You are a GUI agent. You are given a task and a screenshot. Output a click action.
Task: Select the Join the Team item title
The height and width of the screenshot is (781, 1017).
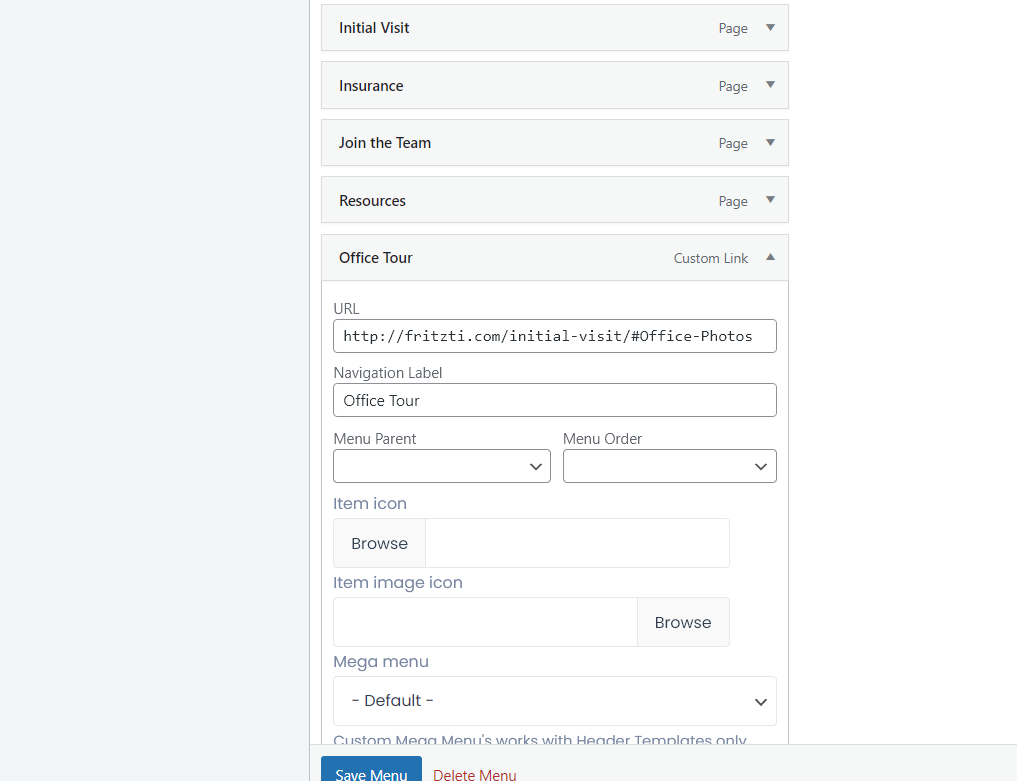coord(385,143)
